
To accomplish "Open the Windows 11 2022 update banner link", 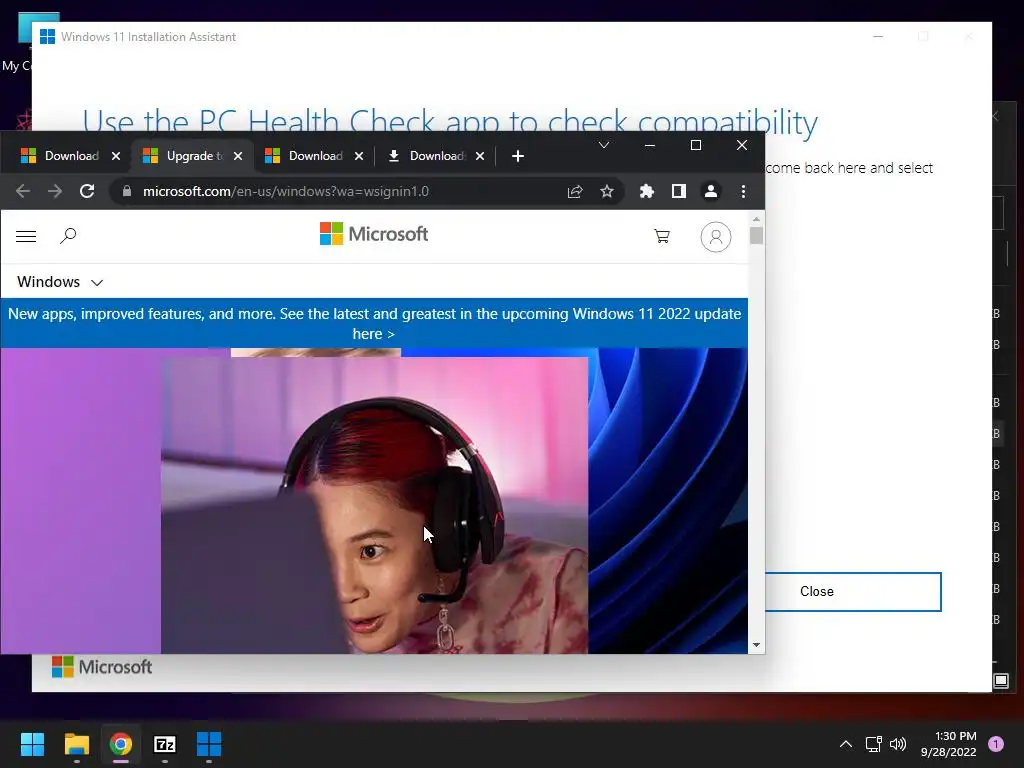I will 374,324.
